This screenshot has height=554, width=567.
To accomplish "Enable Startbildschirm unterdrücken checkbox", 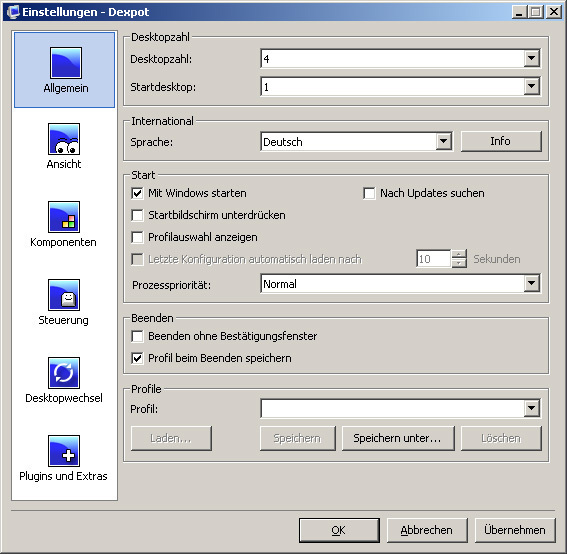I will [137, 215].
